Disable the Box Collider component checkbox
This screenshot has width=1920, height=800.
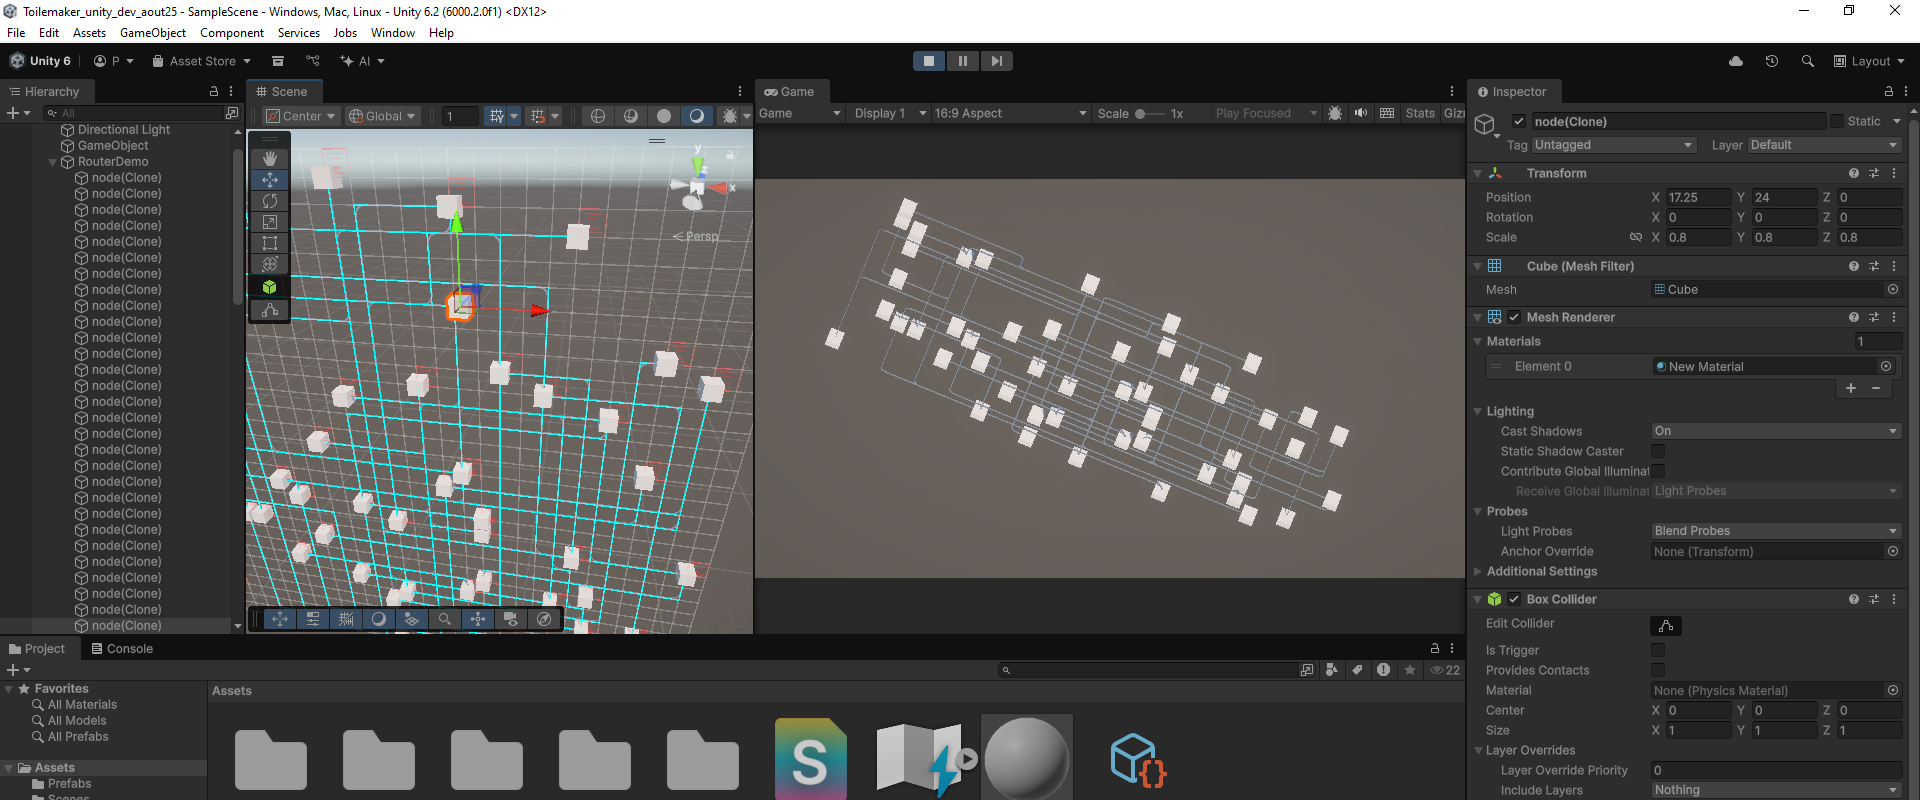point(1514,599)
